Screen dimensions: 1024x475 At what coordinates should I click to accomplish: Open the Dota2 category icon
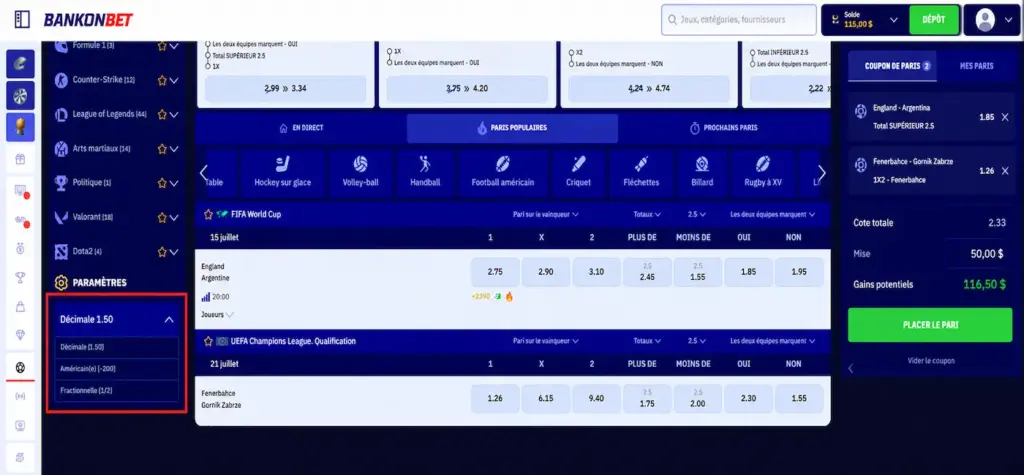[61, 251]
